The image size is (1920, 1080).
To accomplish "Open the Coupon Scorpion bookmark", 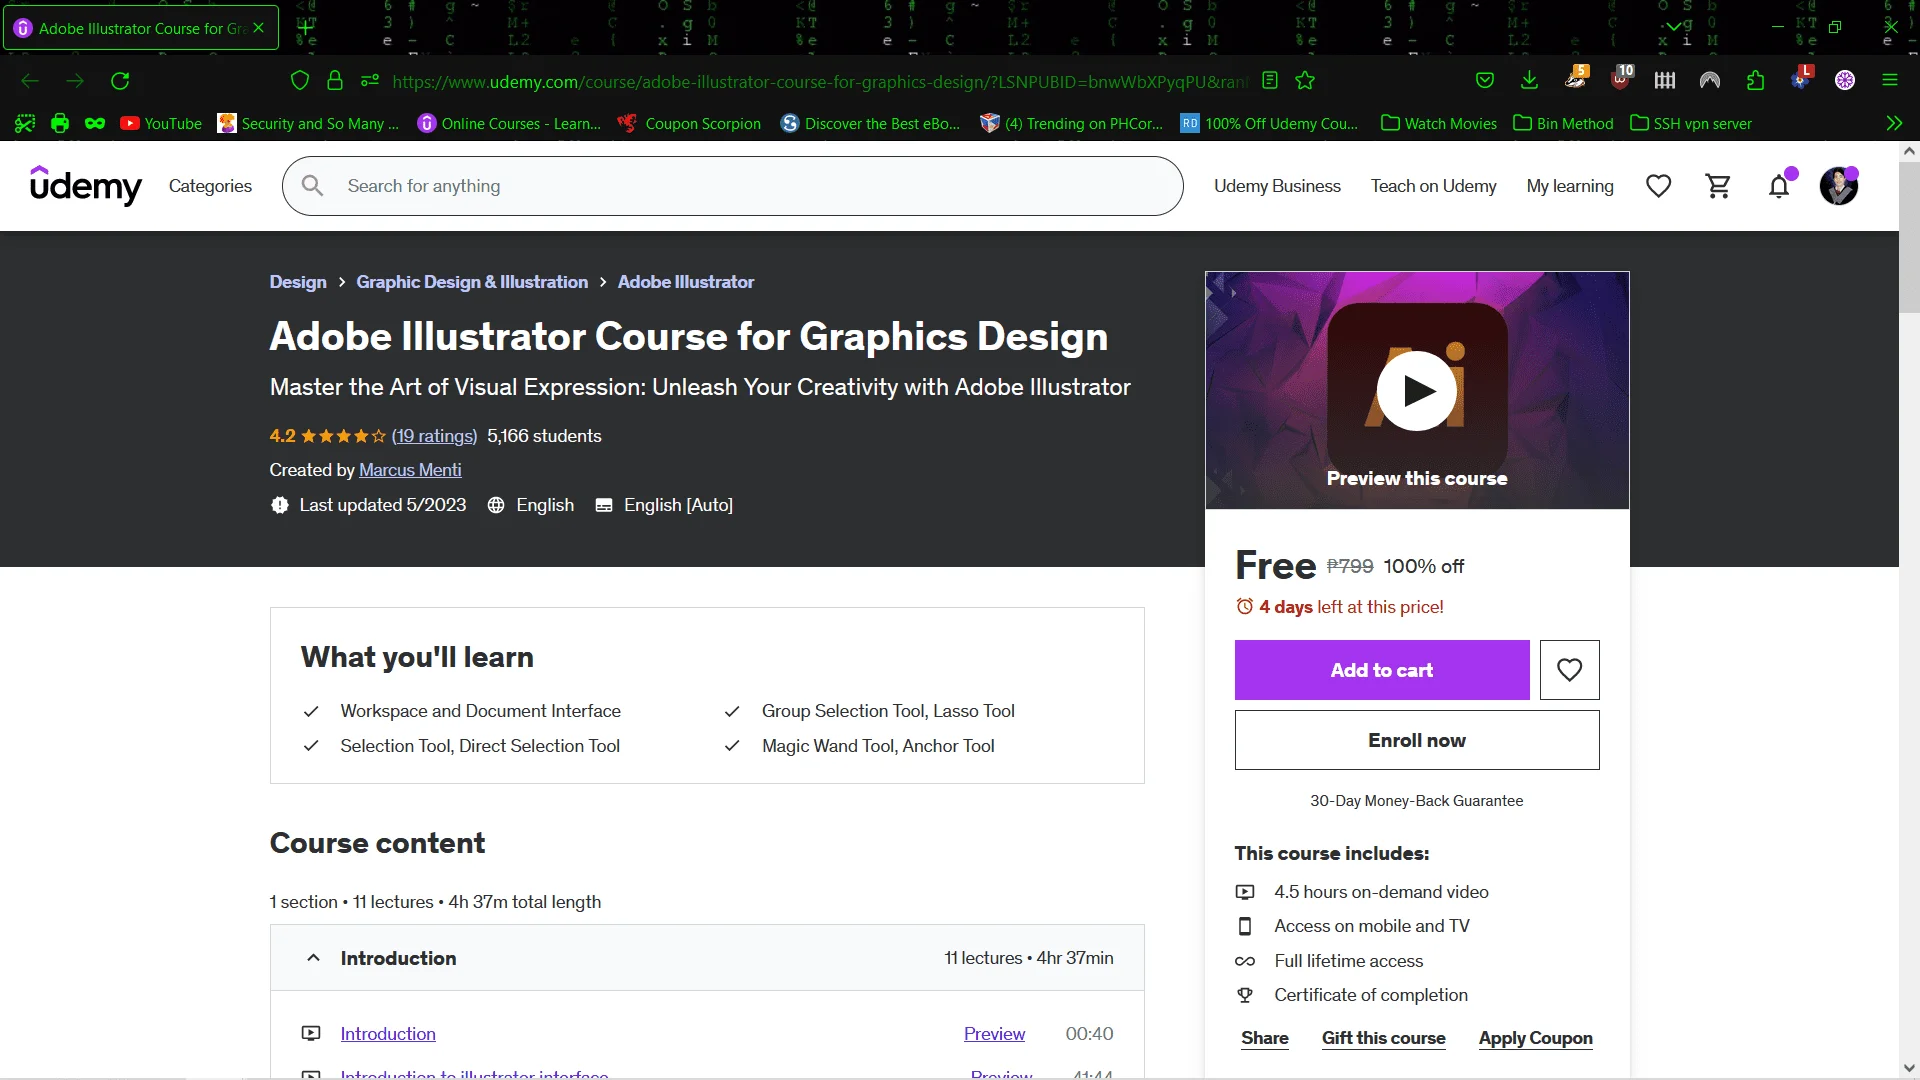I will pyautogui.click(x=689, y=124).
